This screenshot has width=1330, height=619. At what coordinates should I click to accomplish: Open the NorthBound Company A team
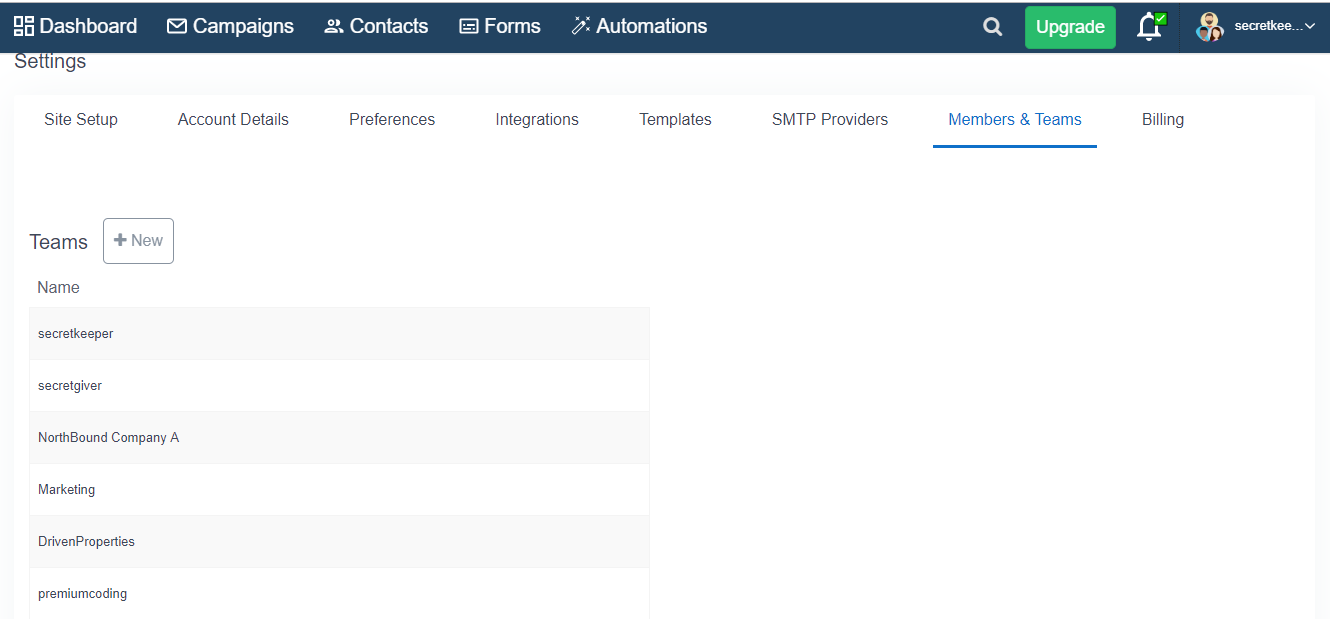339,438
